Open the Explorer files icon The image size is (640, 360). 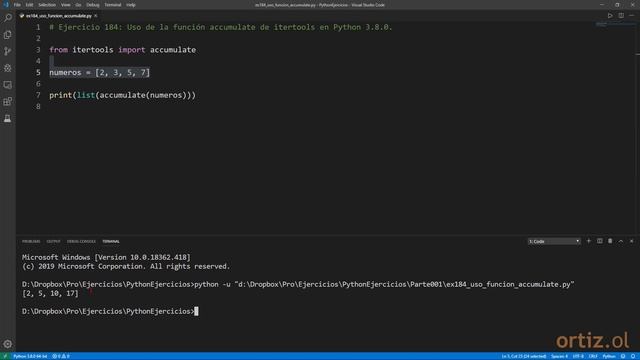coord(8,35)
